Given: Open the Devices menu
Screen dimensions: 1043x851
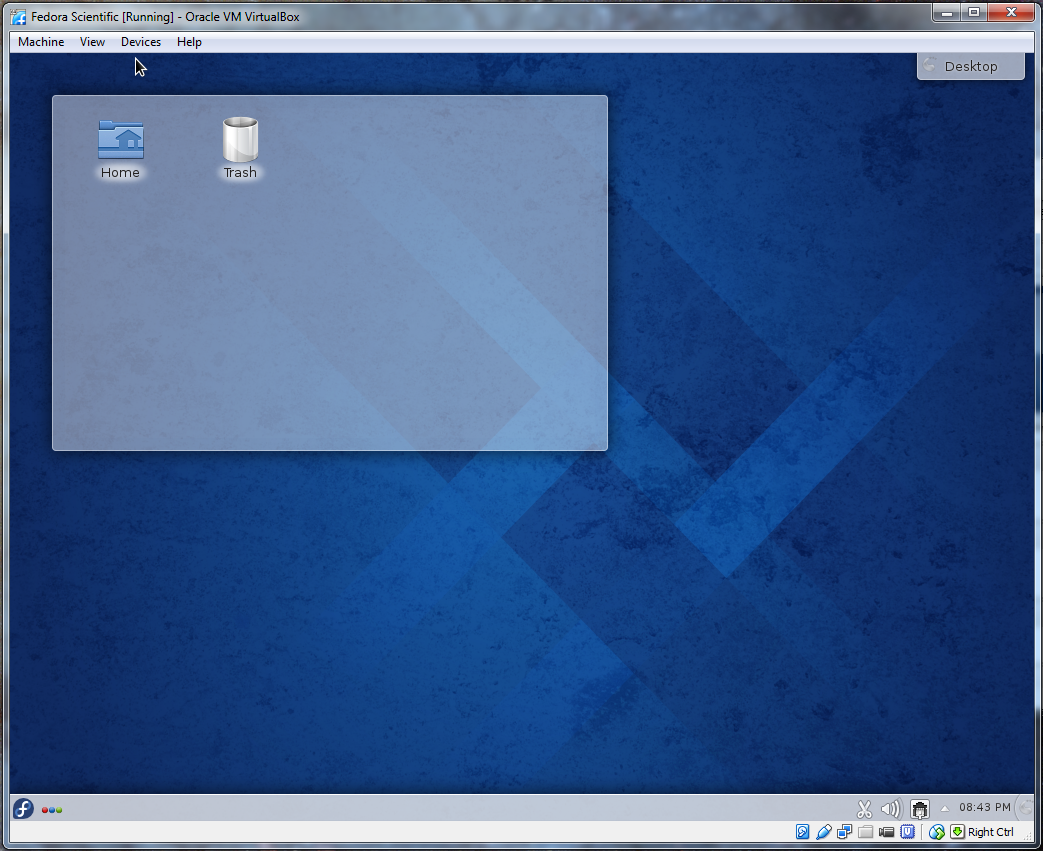Looking at the screenshot, I should [141, 42].
